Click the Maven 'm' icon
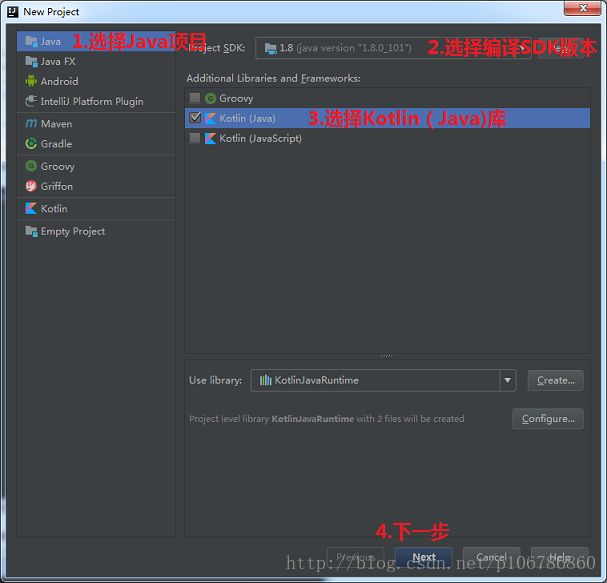 [31, 123]
